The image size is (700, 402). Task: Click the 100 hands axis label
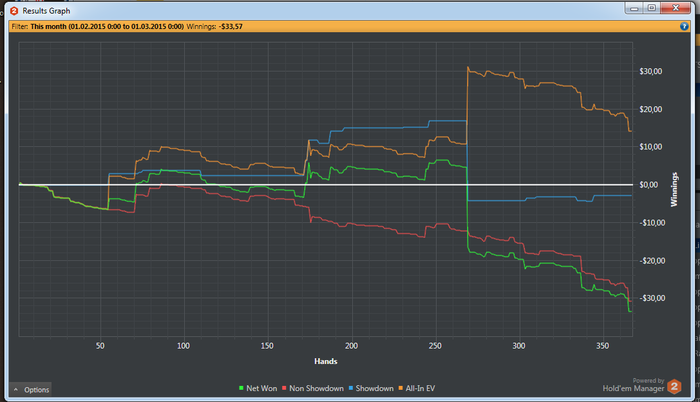183,346
